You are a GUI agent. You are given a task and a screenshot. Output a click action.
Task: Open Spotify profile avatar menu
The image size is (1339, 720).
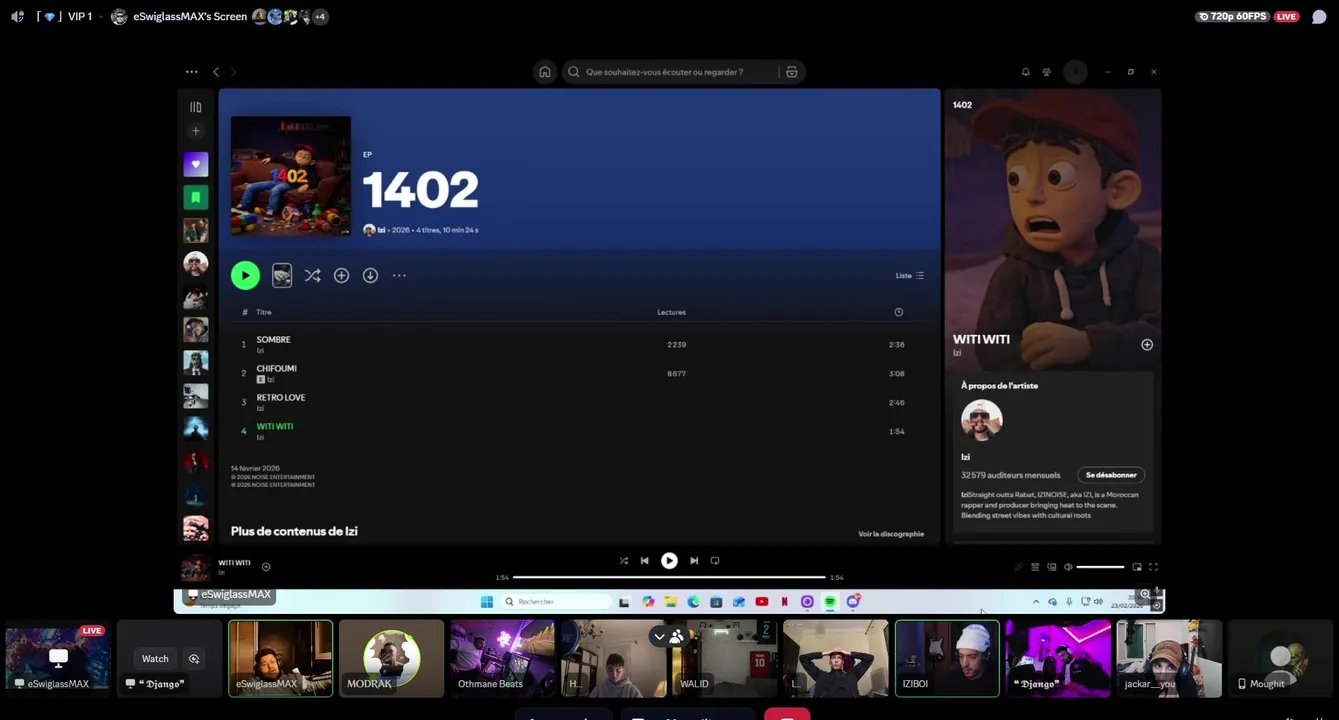click(x=1075, y=72)
